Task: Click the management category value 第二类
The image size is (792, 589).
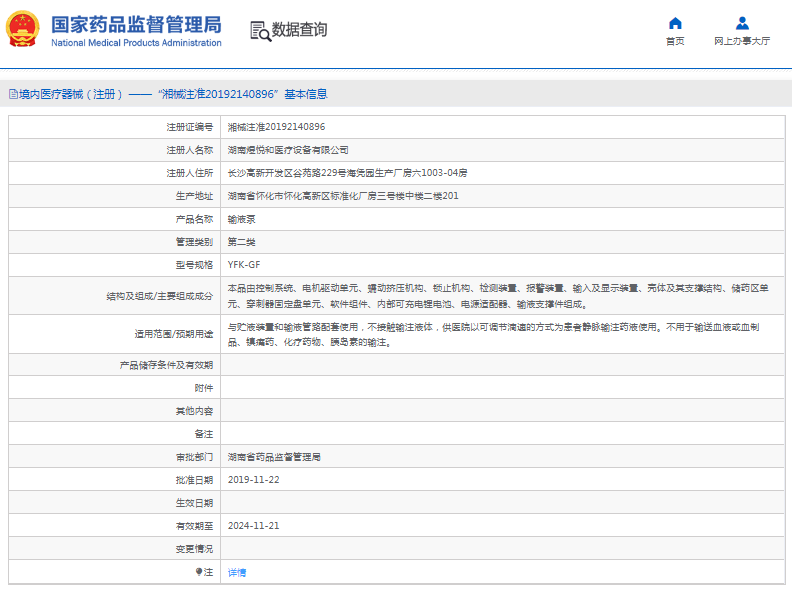Action: [242, 242]
